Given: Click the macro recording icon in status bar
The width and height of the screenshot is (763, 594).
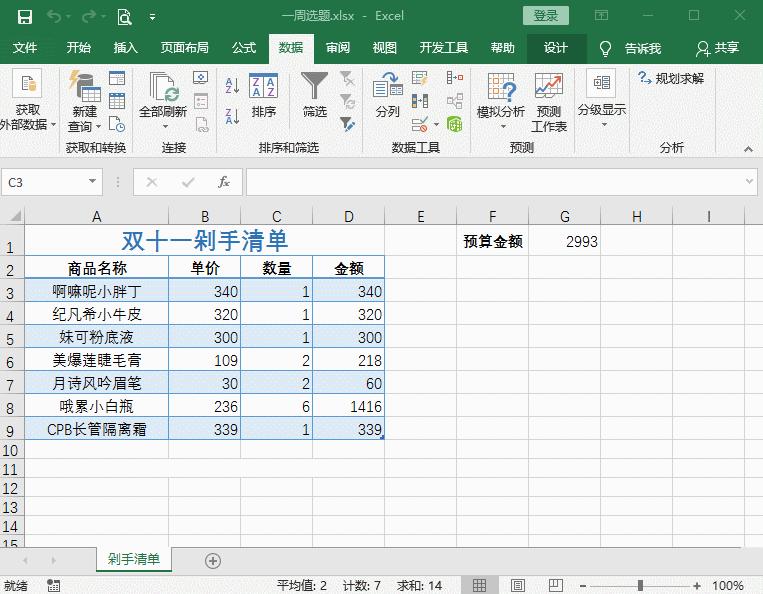Looking at the screenshot, I should (54, 585).
